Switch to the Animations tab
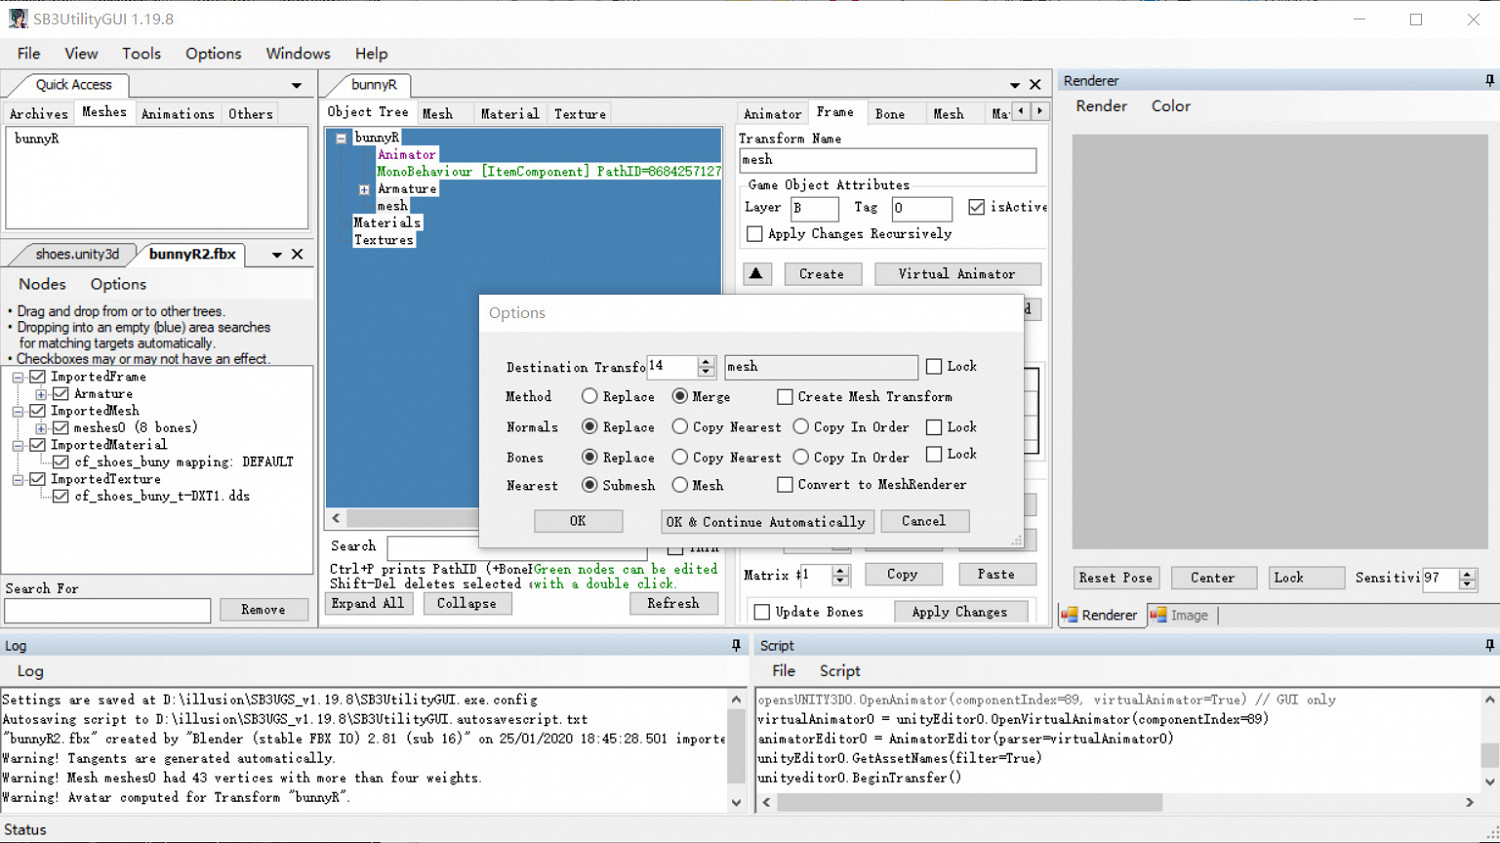1500x843 pixels. pyautogui.click(x=177, y=114)
